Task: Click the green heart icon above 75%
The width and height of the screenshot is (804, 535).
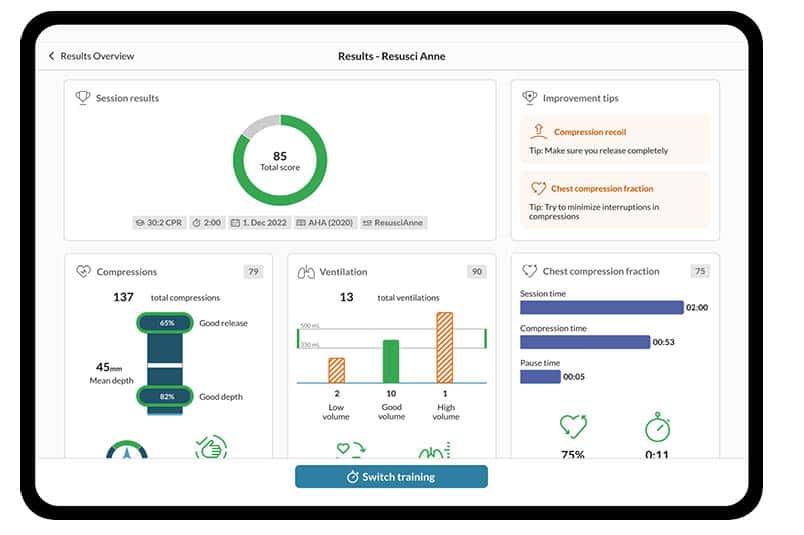Action: [573, 427]
